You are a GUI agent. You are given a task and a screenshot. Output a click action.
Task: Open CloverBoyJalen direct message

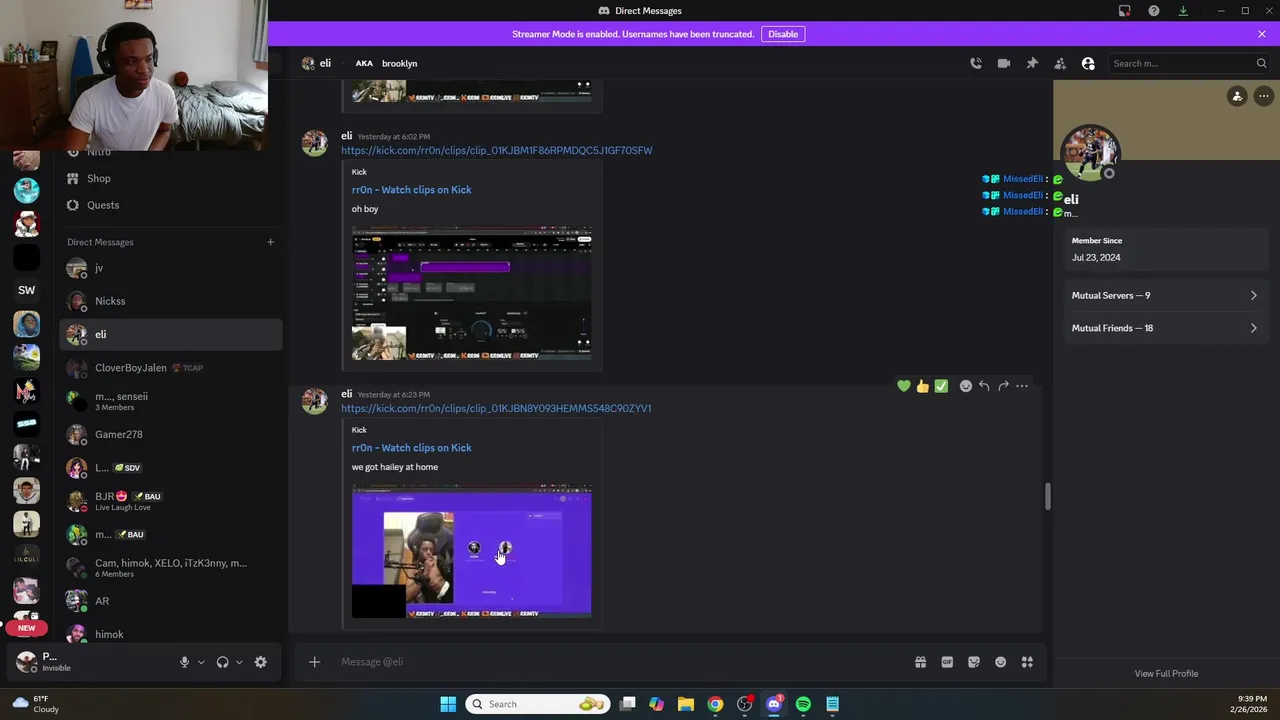[171, 368]
